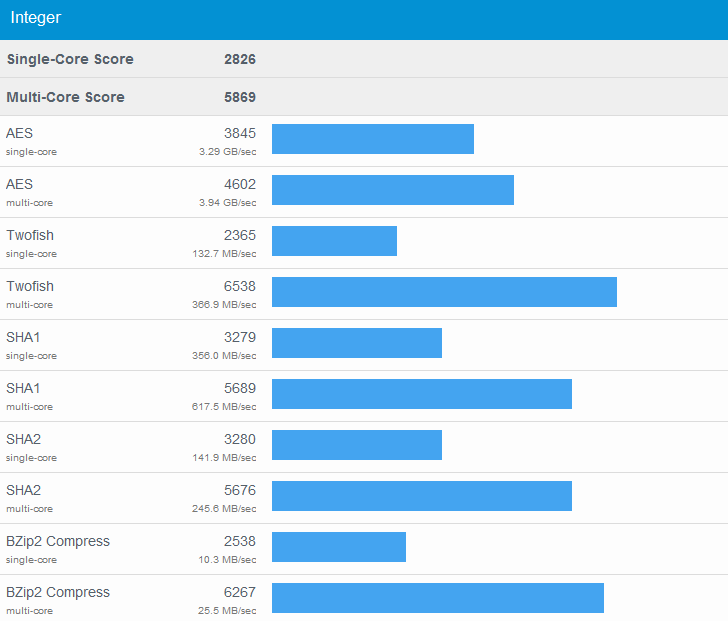Click the SHA1 multi-core result bar
The image size is (728, 621).
421,394
